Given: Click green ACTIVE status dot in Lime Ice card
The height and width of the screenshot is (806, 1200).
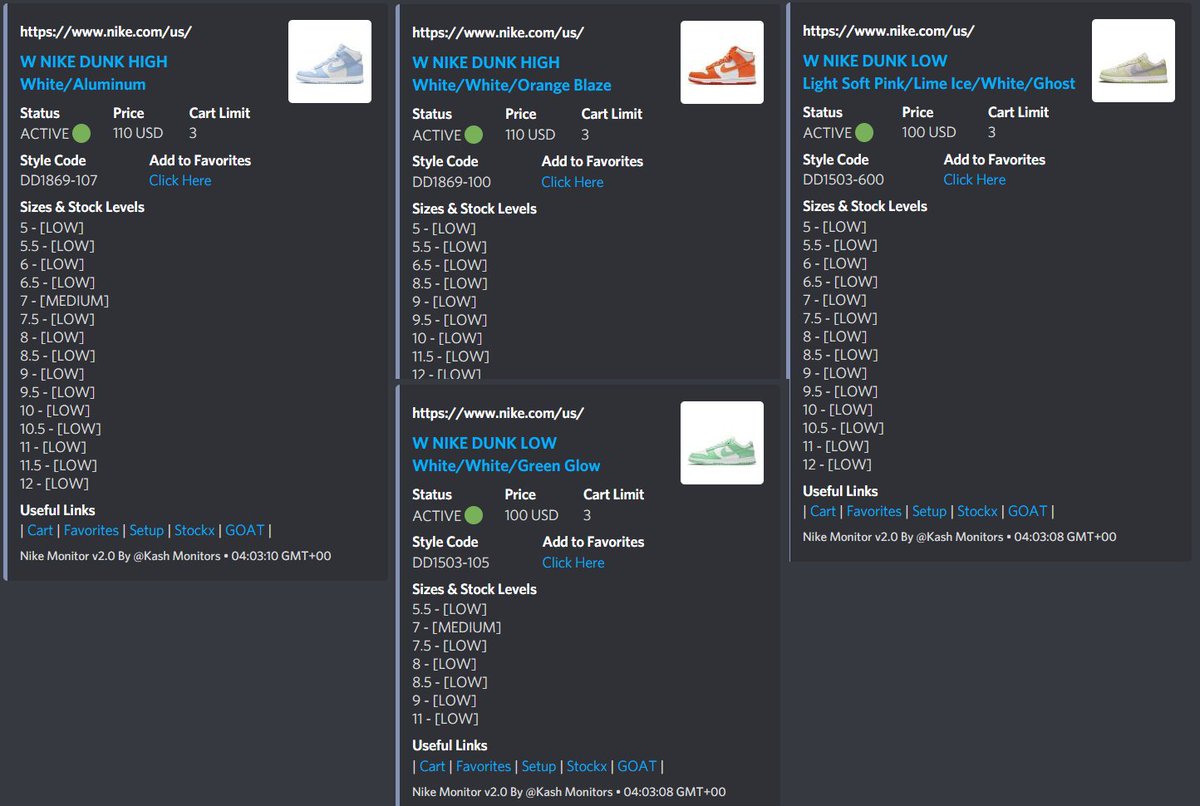Looking at the screenshot, I should tap(864, 132).
